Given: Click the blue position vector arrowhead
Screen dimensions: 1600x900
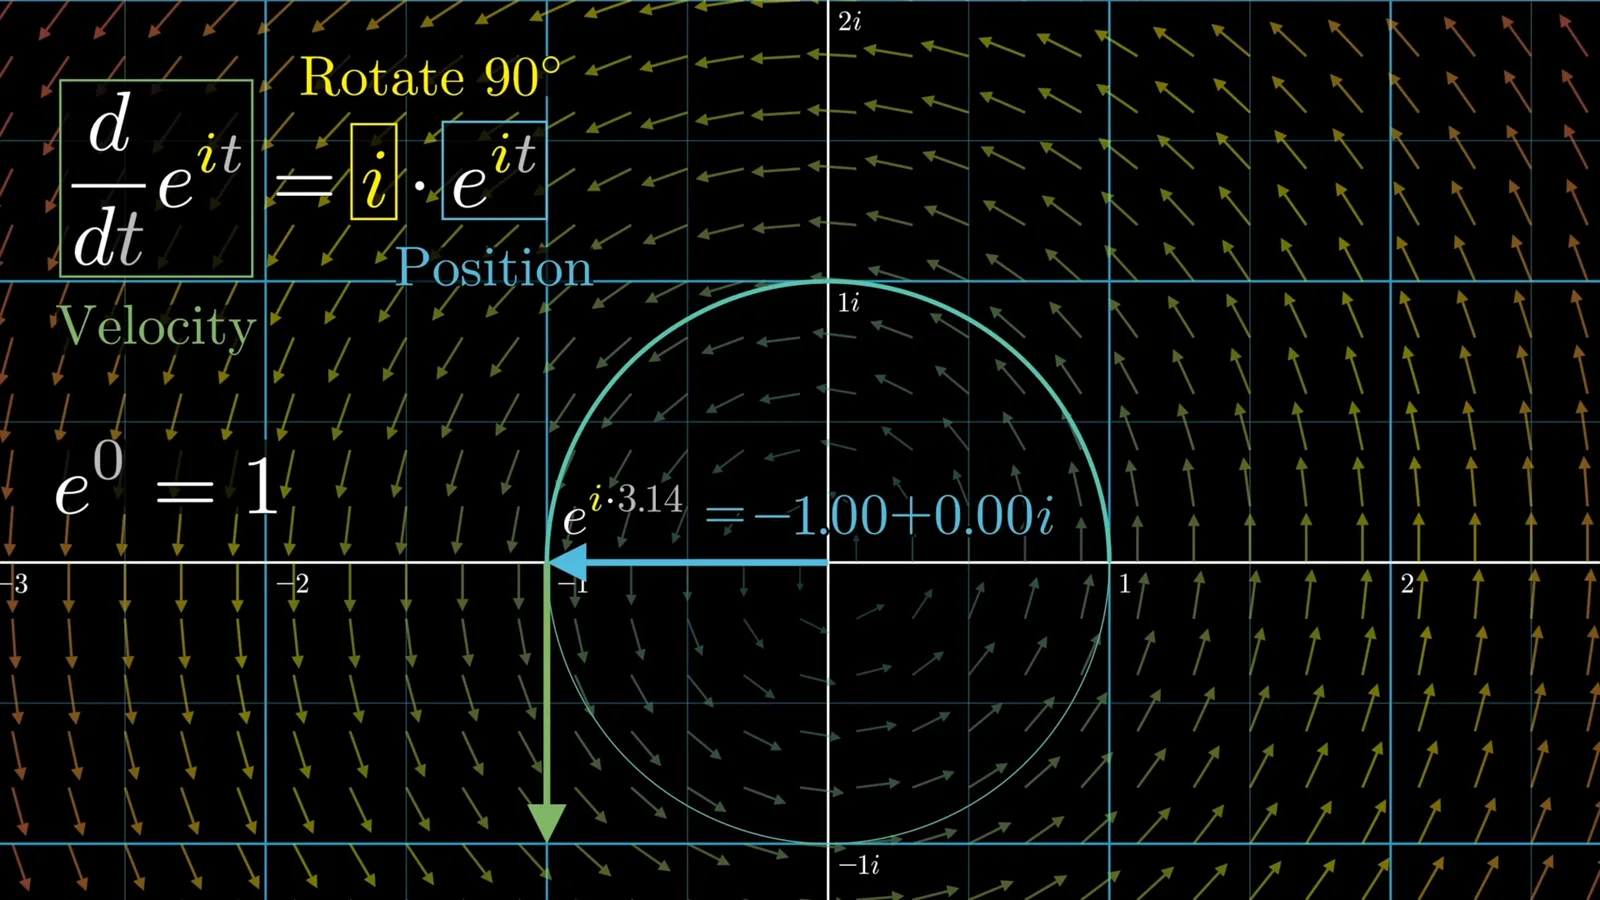Looking at the screenshot, I should pyautogui.click(x=569, y=563).
